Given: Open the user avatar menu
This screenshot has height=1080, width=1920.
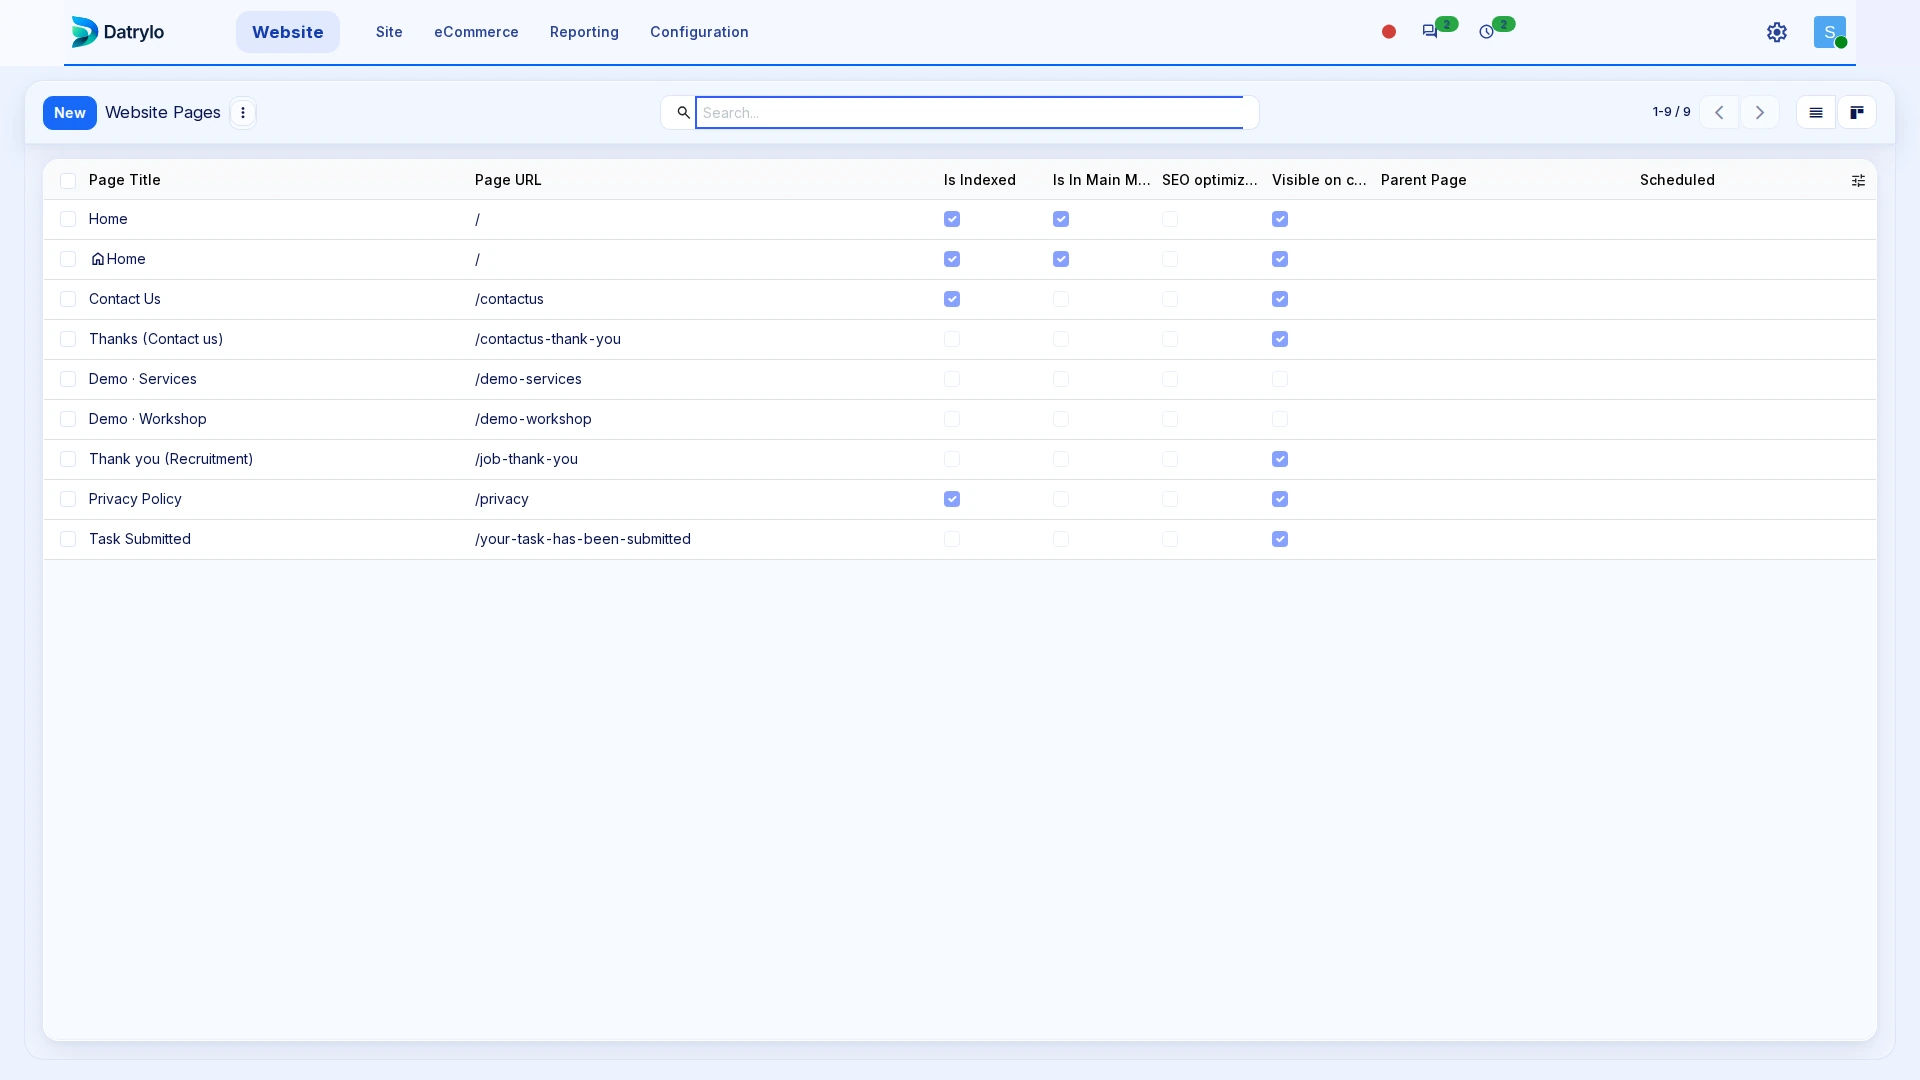Looking at the screenshot, I should coord(1830,32).
